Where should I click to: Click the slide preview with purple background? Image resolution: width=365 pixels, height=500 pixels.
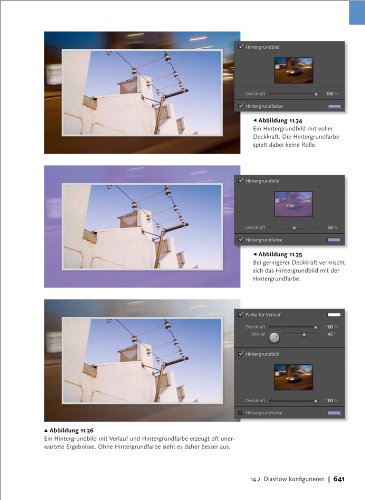pyautogui.click(x=142, y=227)
